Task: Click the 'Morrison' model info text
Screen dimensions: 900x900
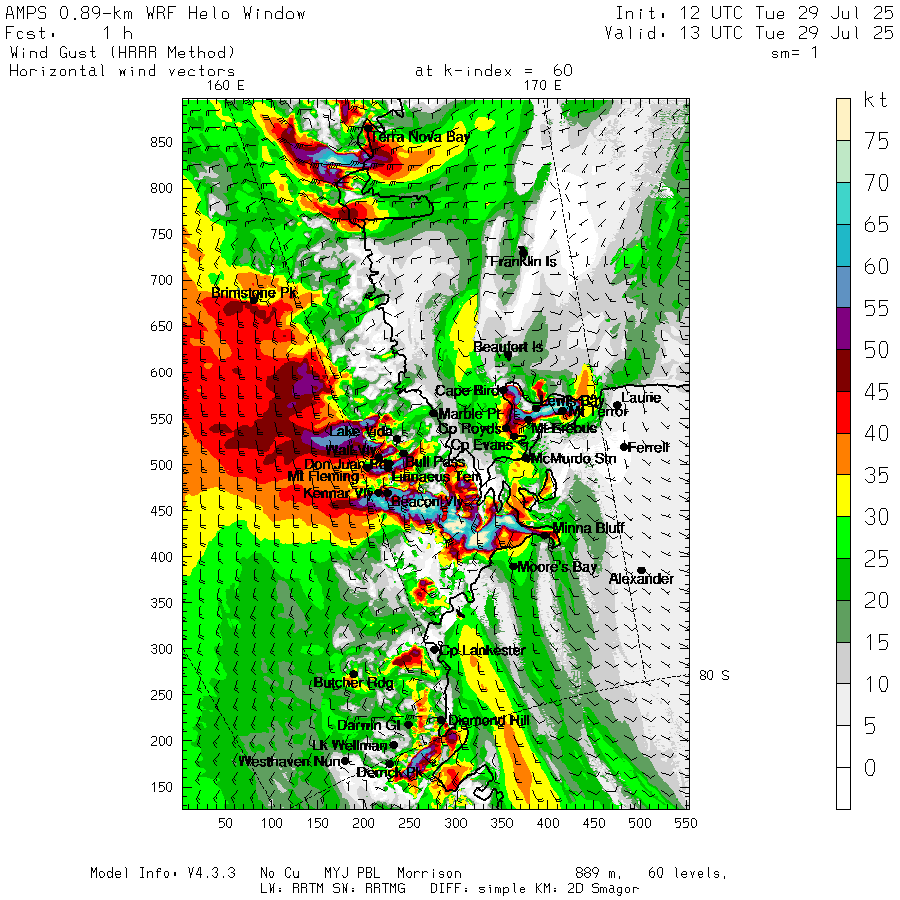Action: (429, 874)
